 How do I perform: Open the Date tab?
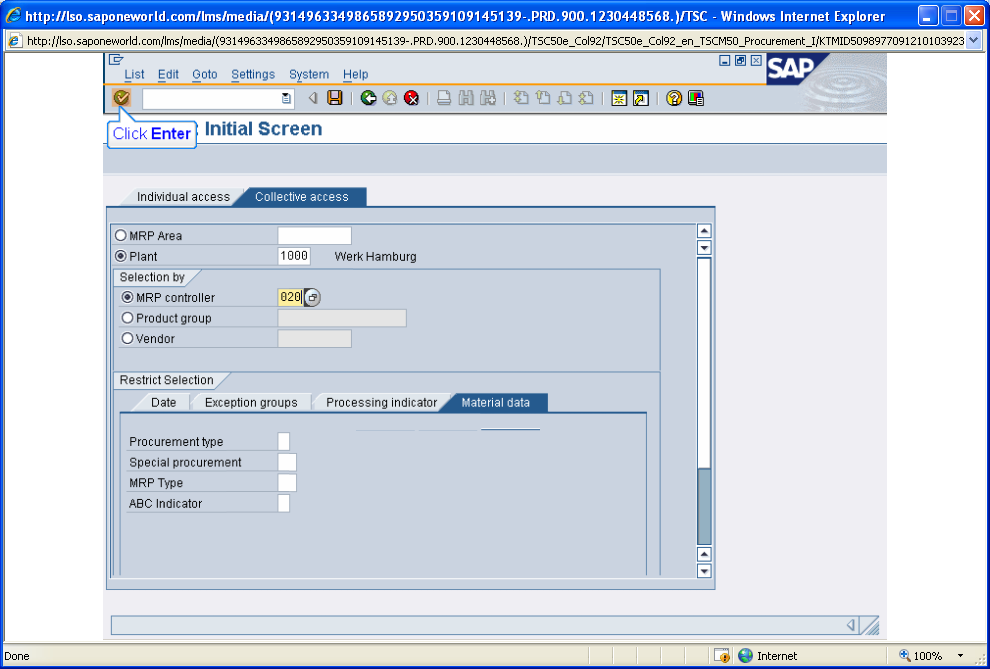tap(164, 403)
